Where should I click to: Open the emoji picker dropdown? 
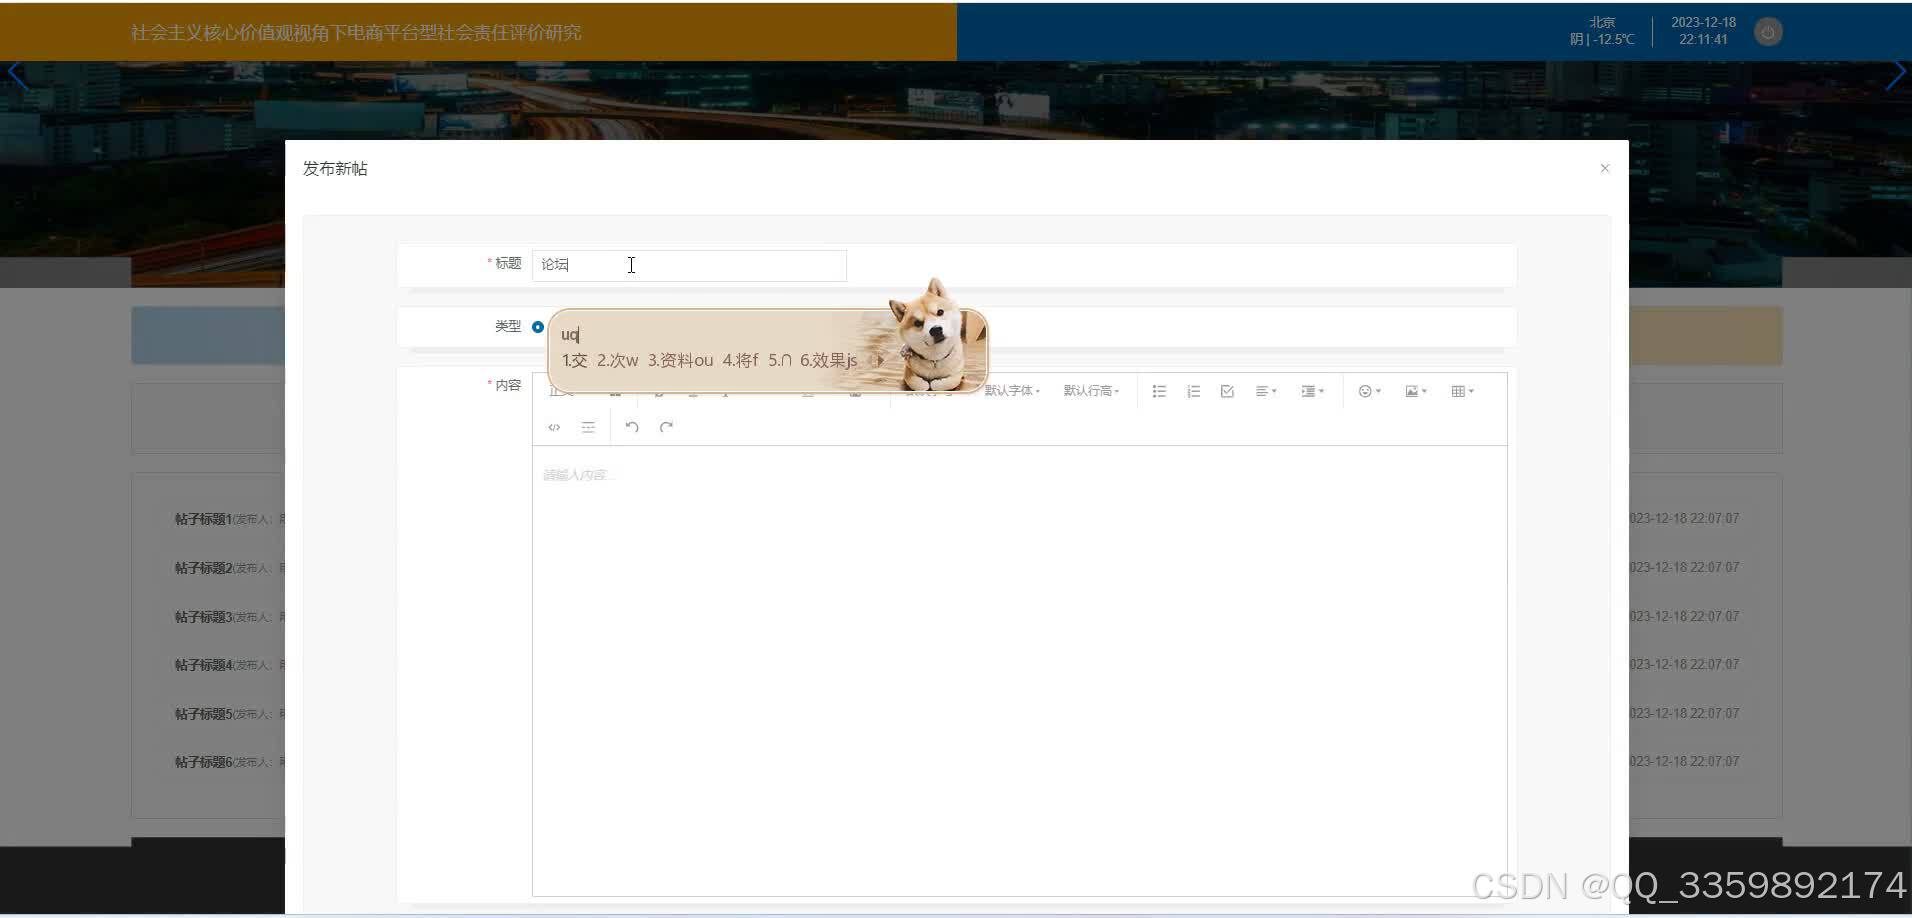pyautogui.click(x=1369, y=391)
